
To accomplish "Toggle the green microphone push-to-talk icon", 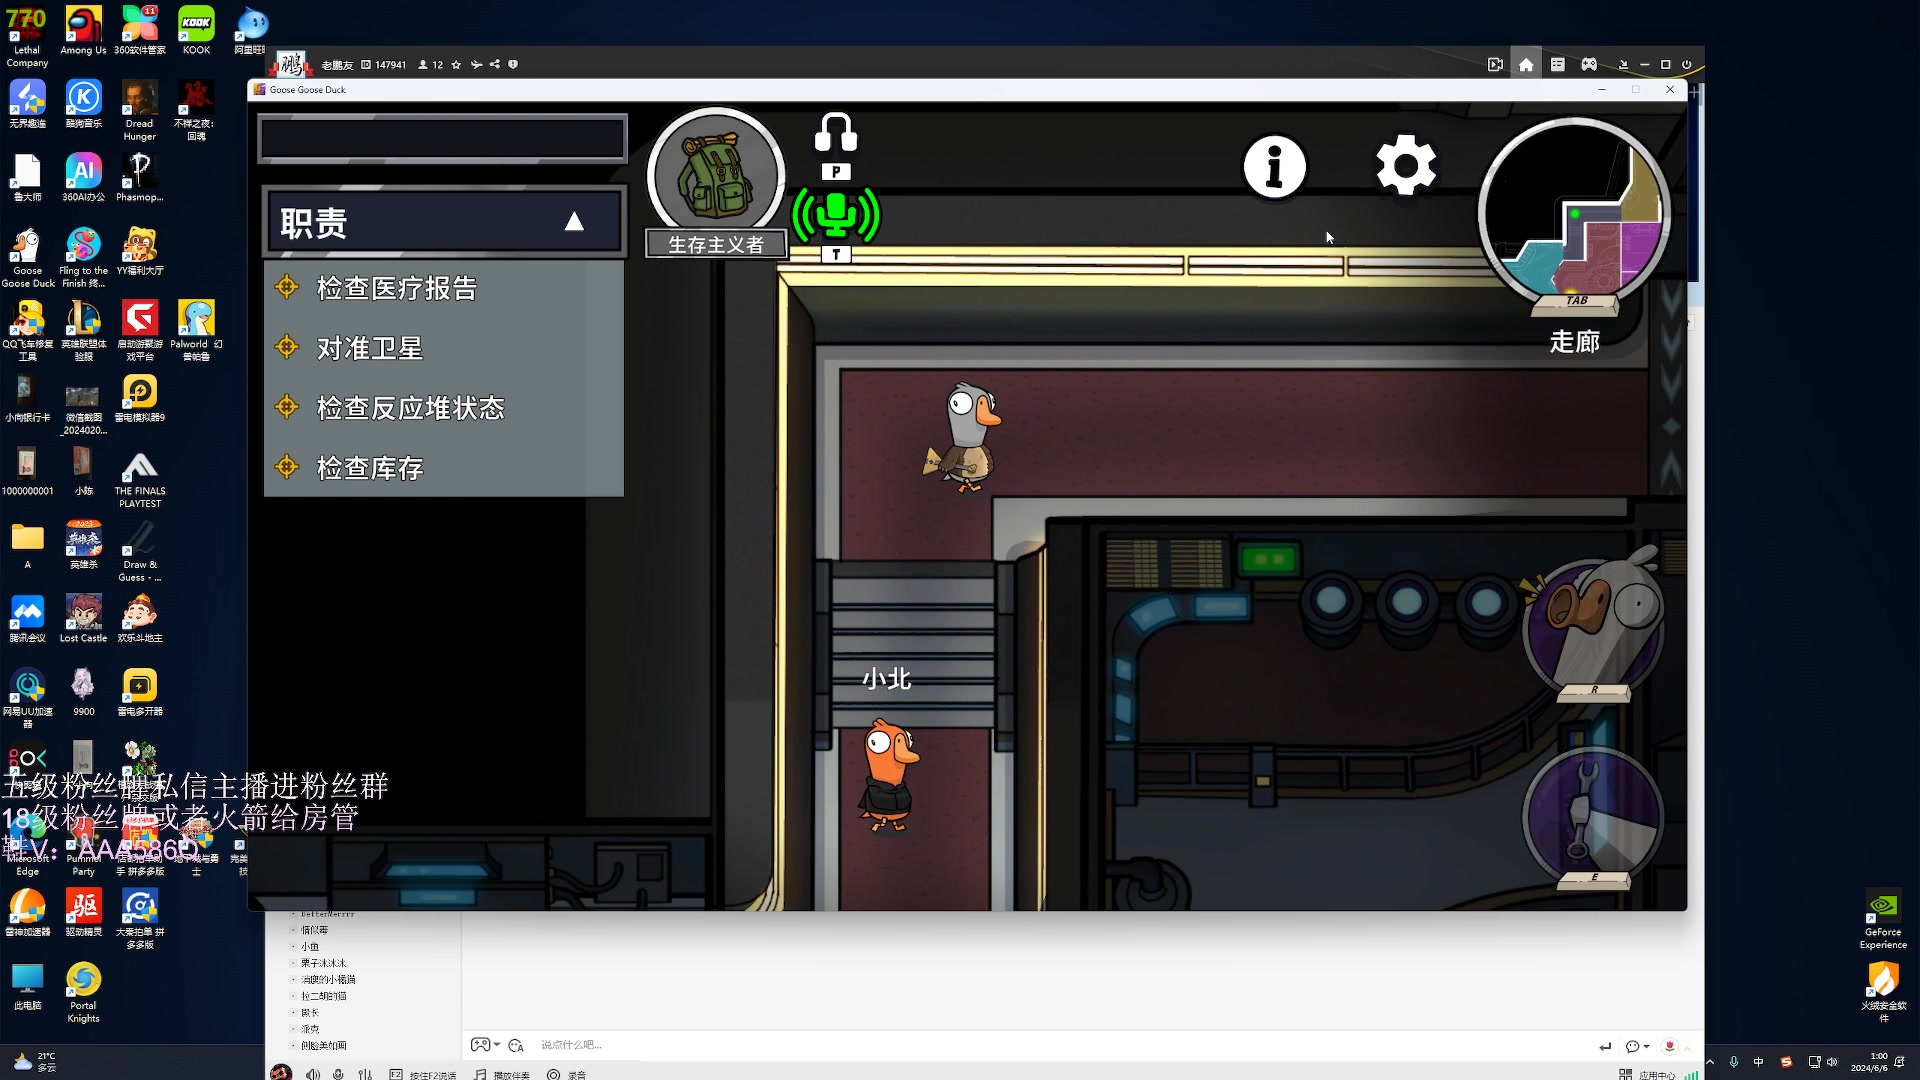I will tap(836, 214).
